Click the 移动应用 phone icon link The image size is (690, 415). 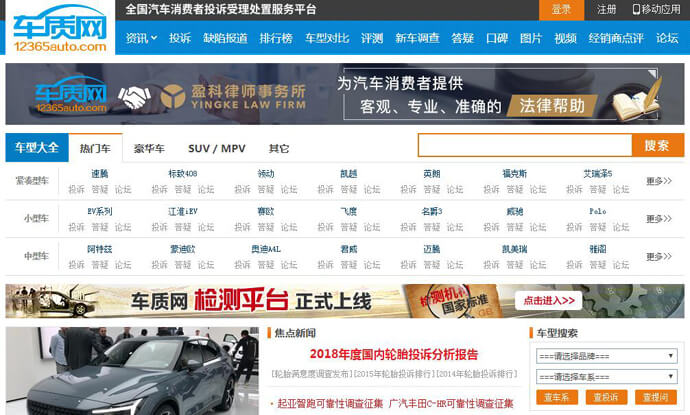click(x=656, y=9)
